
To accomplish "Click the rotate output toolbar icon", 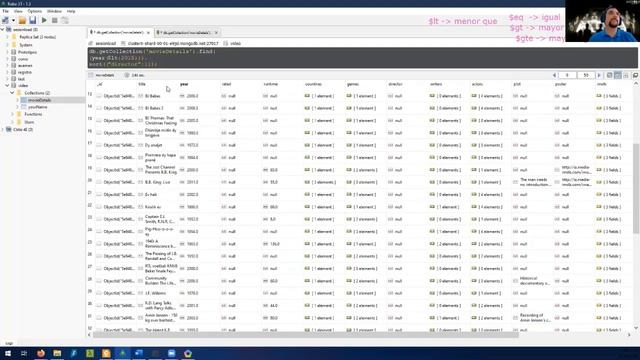I will [65, 20].
